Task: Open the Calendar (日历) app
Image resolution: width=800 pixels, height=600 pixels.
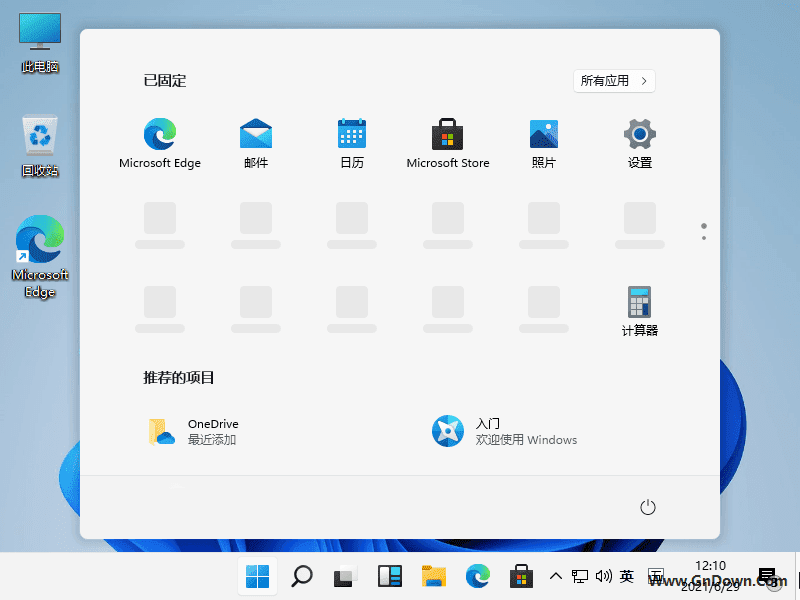Action: tap(351, 135)
